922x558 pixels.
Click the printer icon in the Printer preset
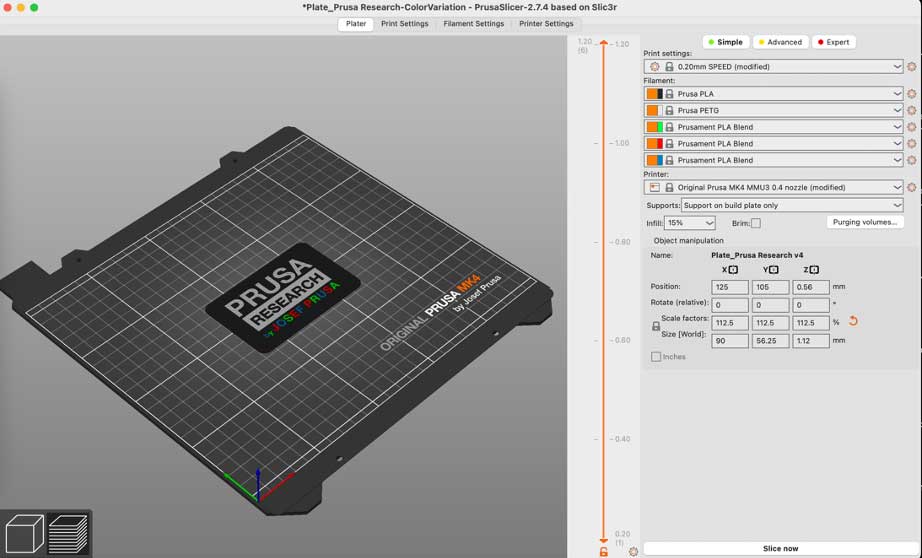pos(654,187)
